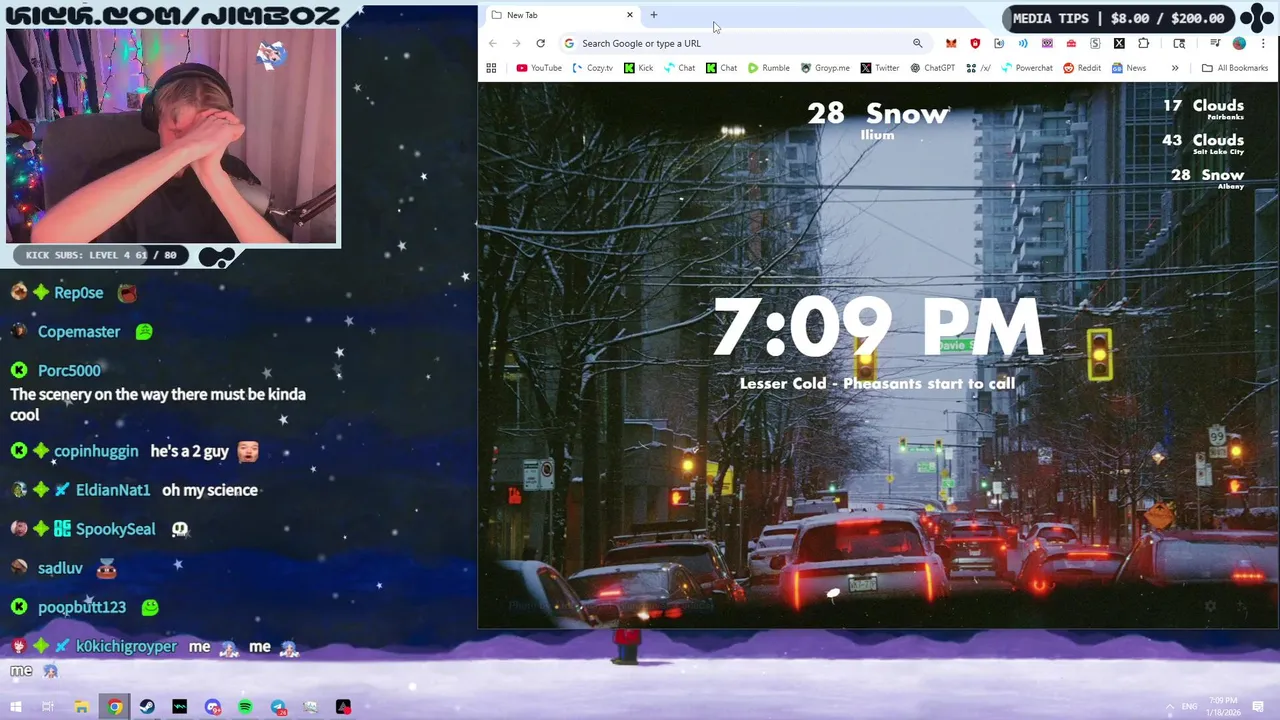Open Discord from the taskbar

pos(212,707)
